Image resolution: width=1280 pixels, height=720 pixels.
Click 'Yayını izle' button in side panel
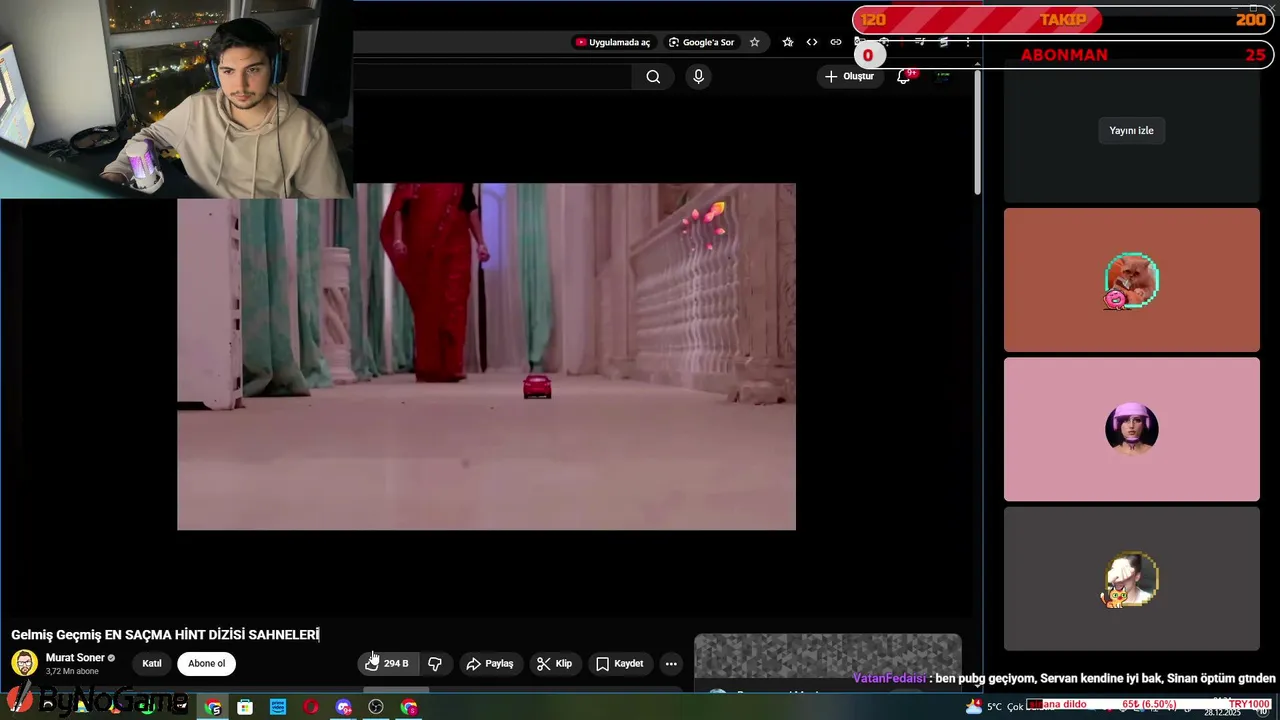[1131, 130]
